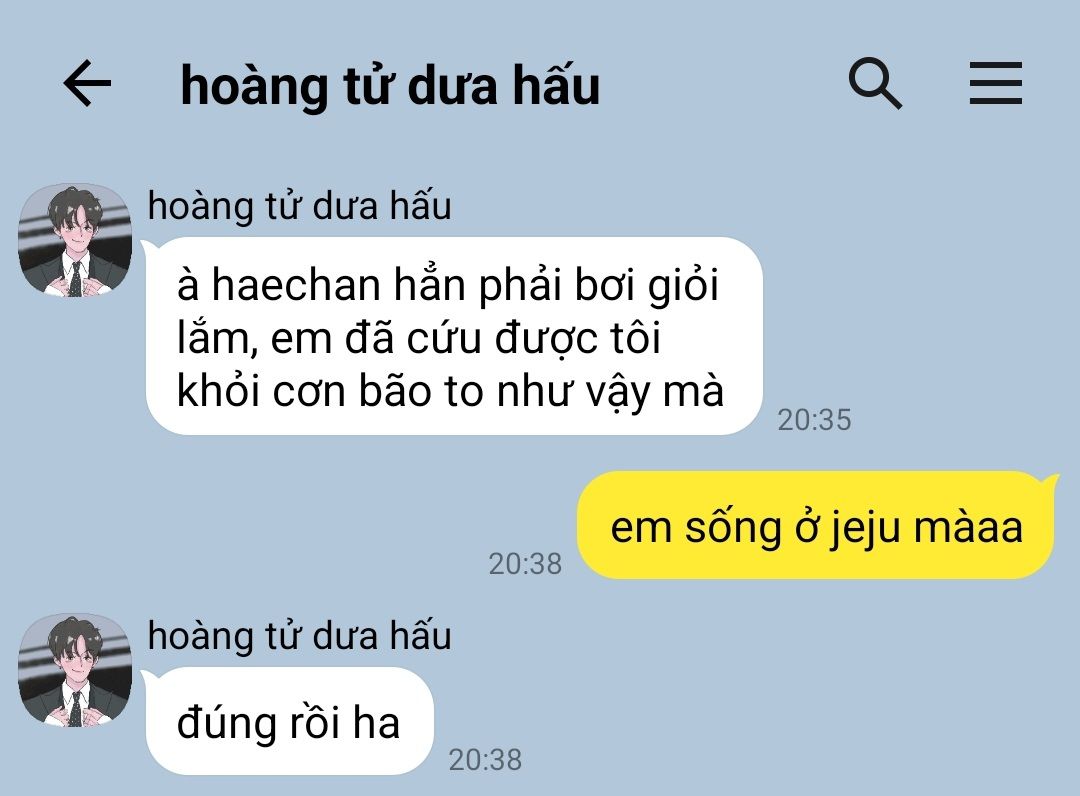This screenshot has height=796, width=1080.
Task: Click the word màaa in yellow bubble
Action: [x=968, y=527]
